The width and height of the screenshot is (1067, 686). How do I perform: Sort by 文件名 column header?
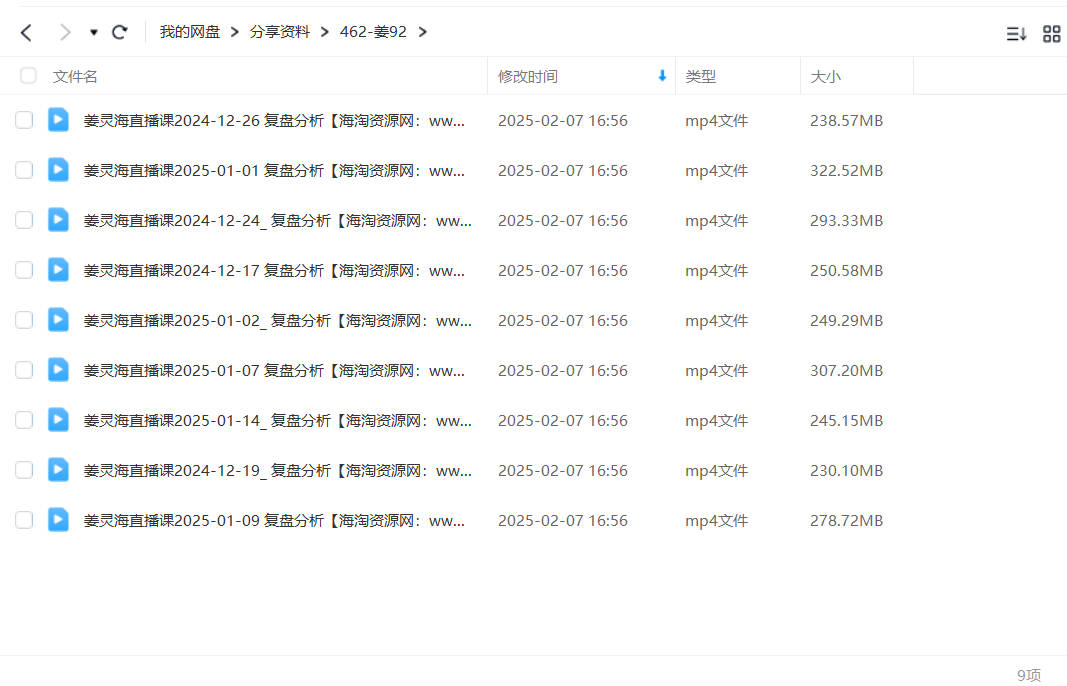tap(75, 76)
